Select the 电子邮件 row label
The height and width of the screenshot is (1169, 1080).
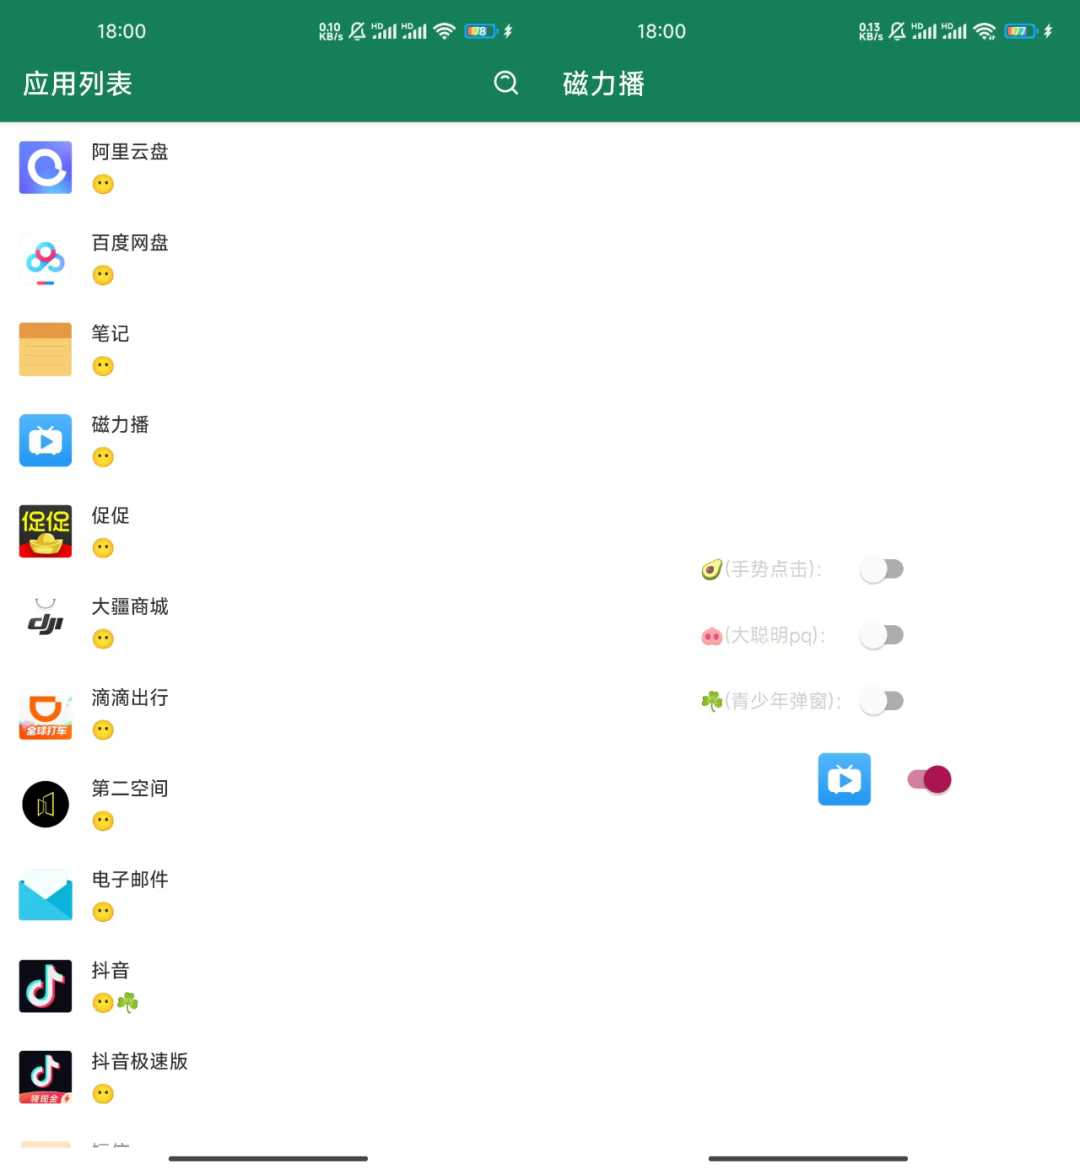(x=130, y=879)
